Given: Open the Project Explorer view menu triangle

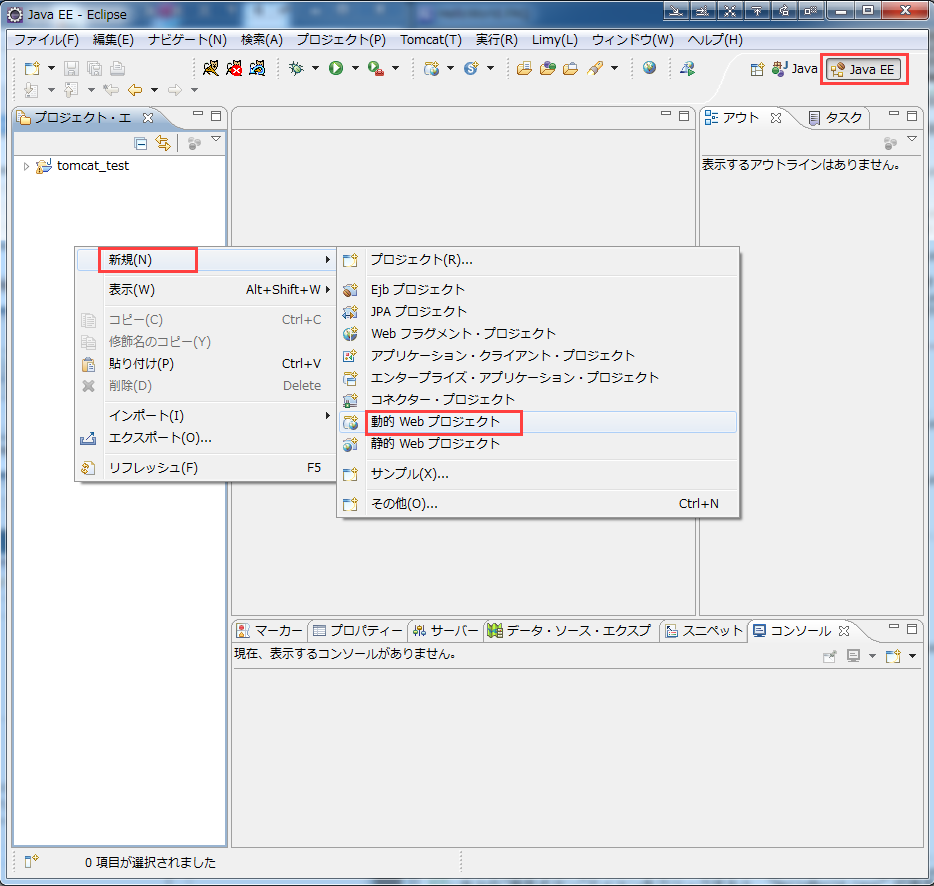Looking at the screenshot, I should coord(215,140).
